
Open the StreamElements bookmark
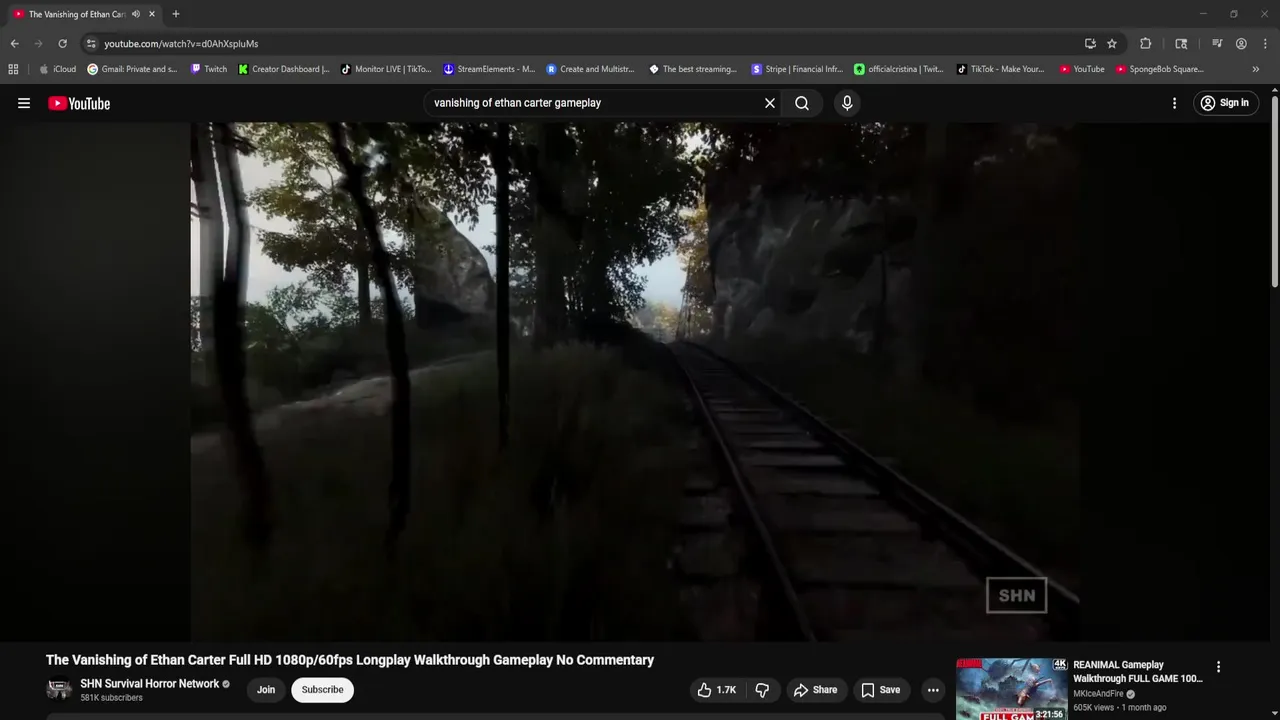coord(489,69)
